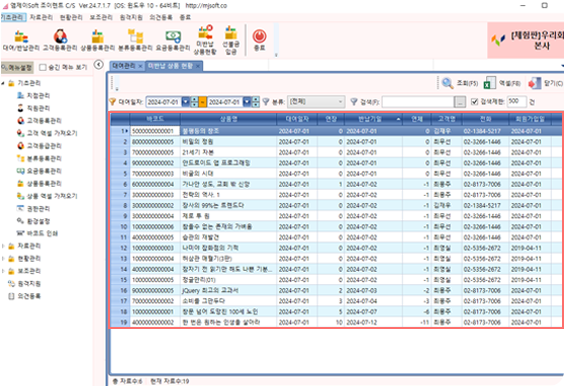This screenshot has height=387, width=565.
Task: Open the 현황관리 menu
Action: point(71,17)
